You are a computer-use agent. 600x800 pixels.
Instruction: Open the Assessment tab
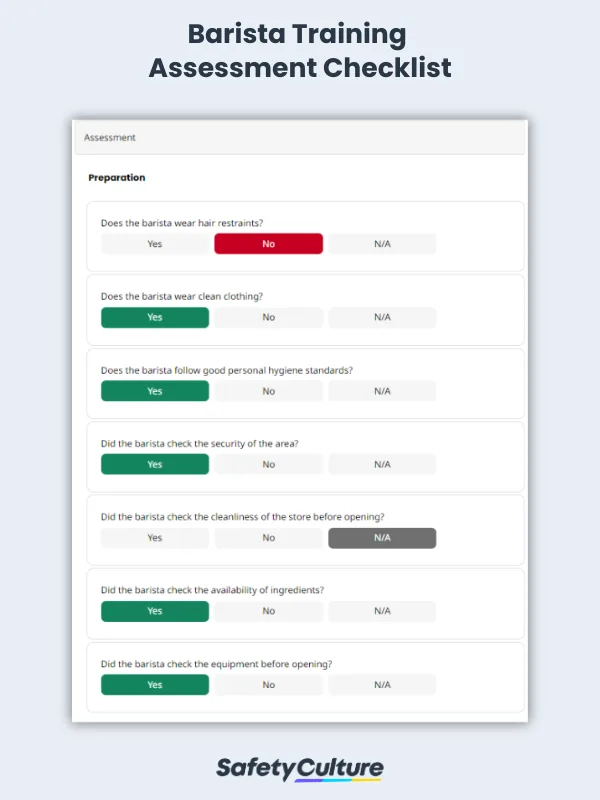(110, 137)
